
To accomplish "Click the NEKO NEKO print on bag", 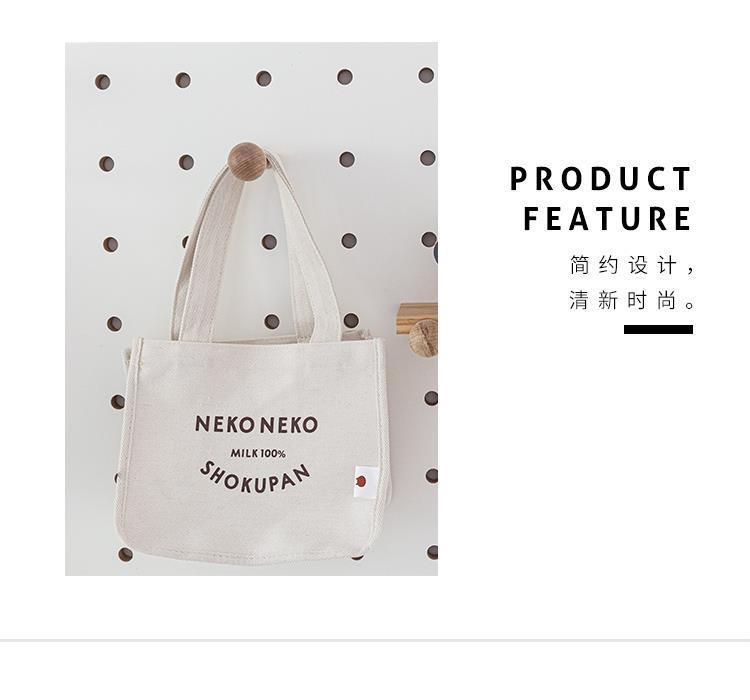I will 256,424.
